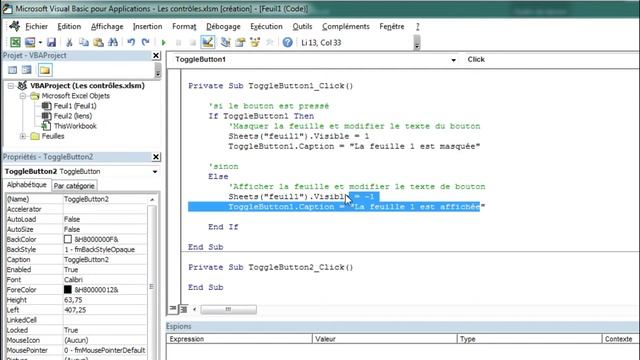Switch to the Alphabétique tab

click(x=27, y=185)
